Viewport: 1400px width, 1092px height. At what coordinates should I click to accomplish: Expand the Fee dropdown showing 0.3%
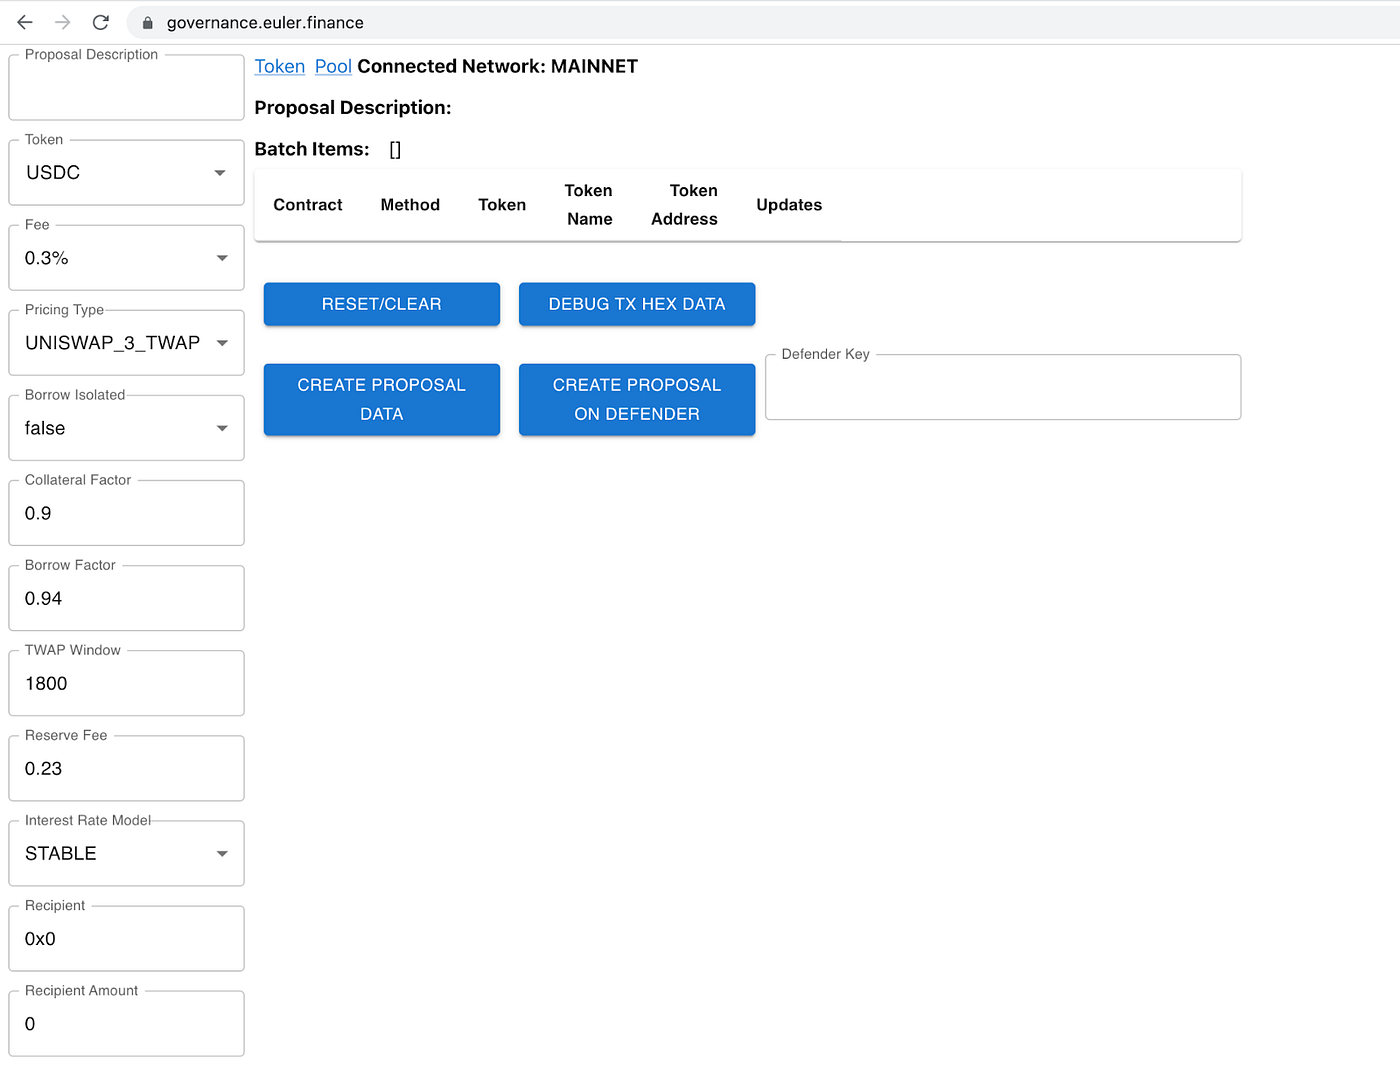[x=126, y=258]
